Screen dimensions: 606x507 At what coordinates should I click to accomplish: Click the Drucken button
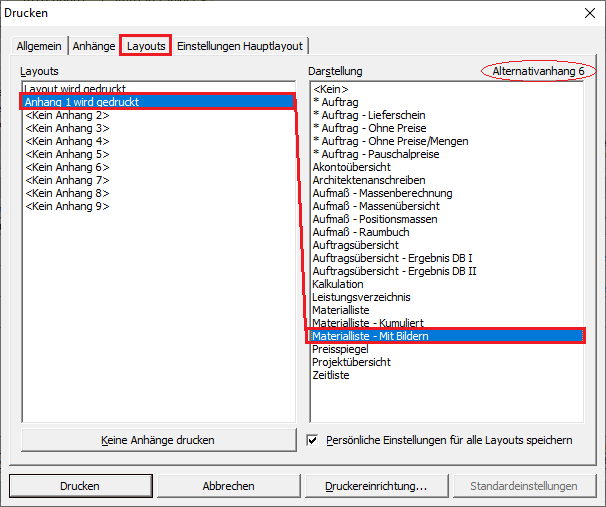[80, 486]
